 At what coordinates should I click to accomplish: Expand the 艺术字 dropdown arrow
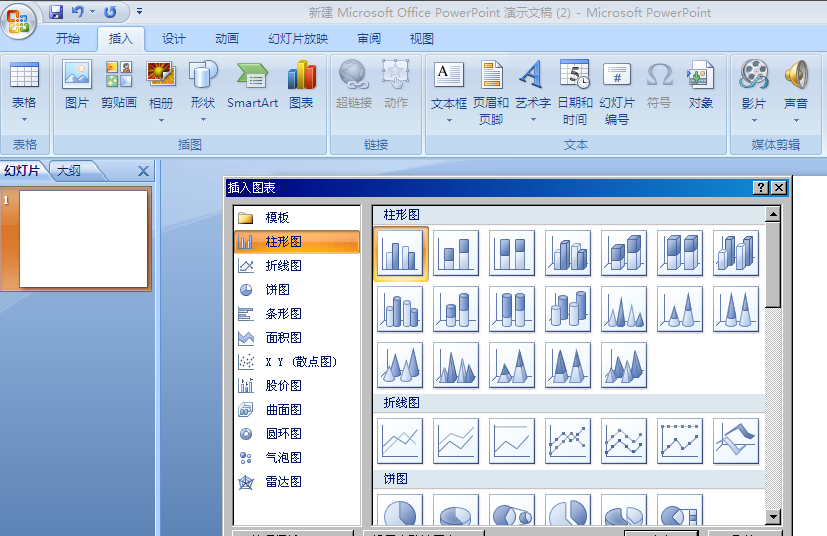533,120
